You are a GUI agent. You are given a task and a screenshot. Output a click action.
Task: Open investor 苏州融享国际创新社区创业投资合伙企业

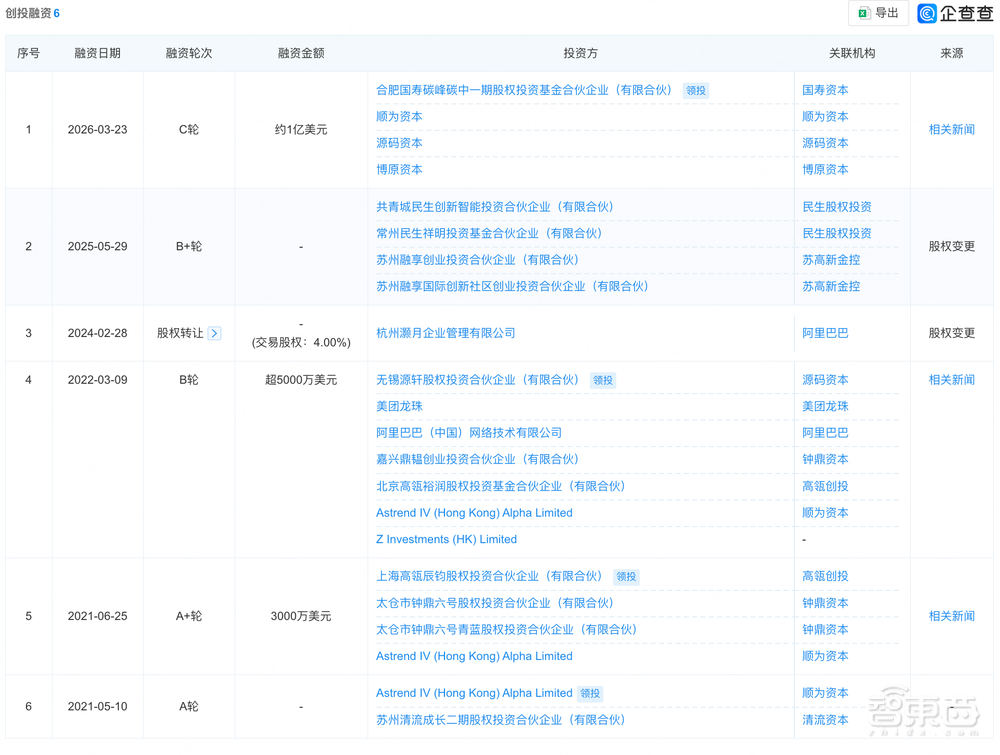tap(512, 286)
